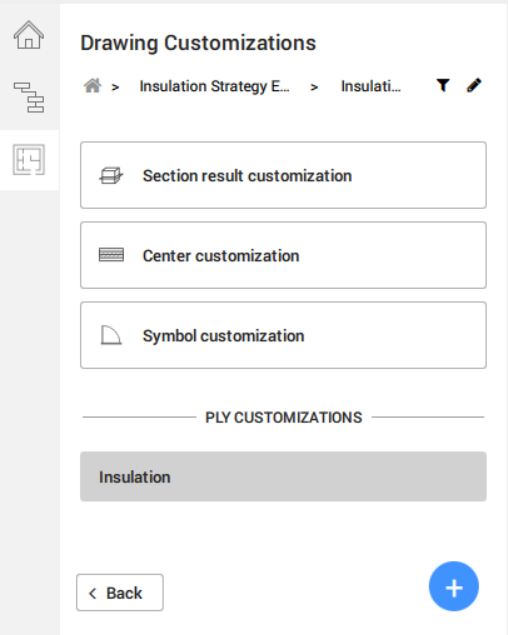Navigate to the Insulation Strategy E... breadcrumb
The height and width of the screenshot is (635, 508).
pyautogui.click(x=214, y=86)
